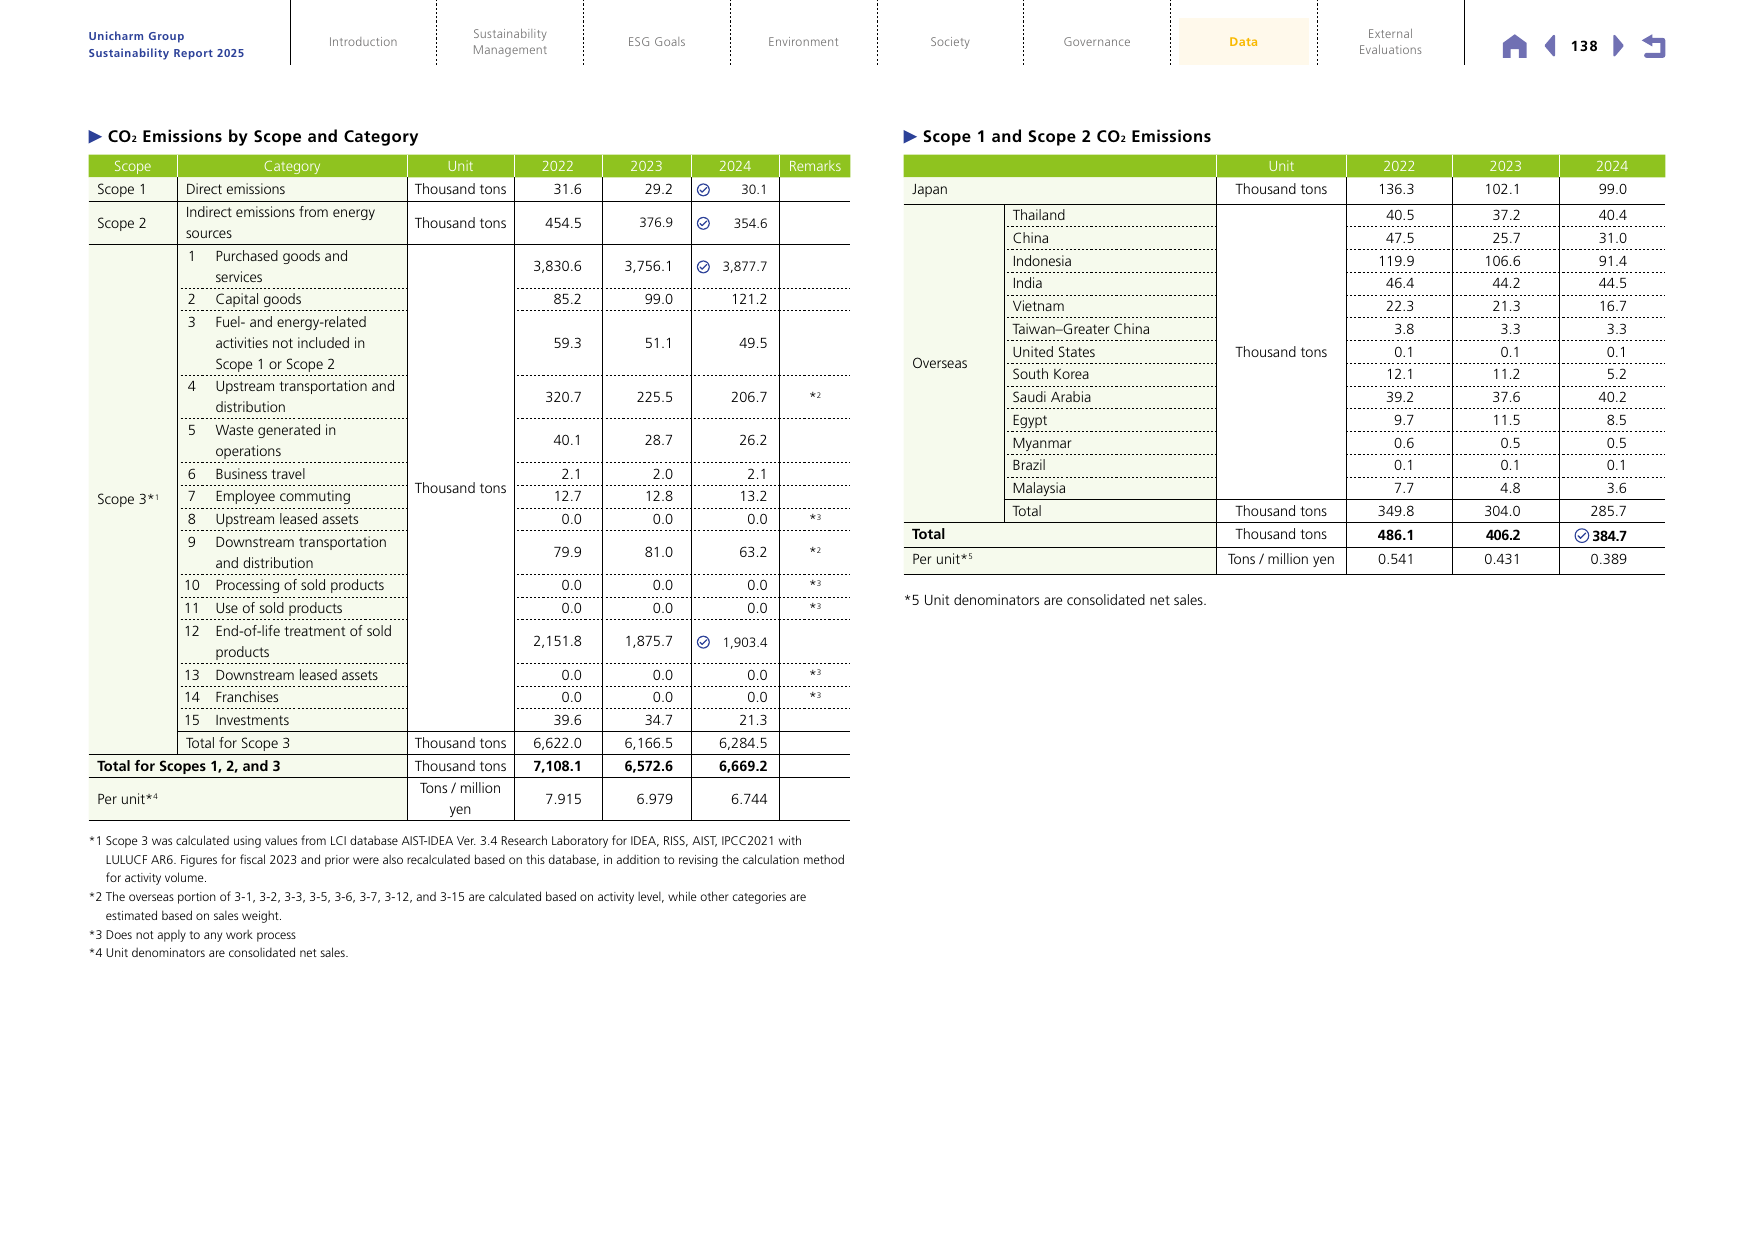Viewport: 1754px width, 1241px height.
Task: Open the Introduction tab
Action: [x=363, y=42]
